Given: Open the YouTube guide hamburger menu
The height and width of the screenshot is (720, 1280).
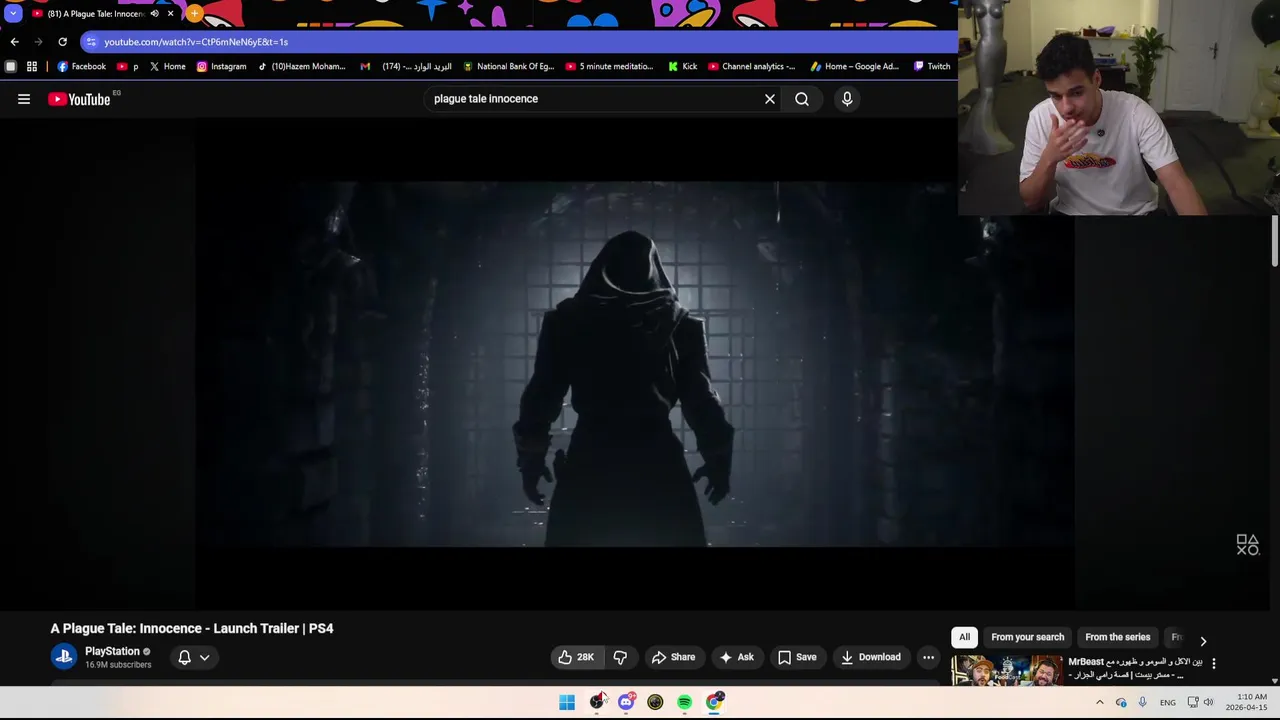Looking at the screenshot, I should (24, 99).
